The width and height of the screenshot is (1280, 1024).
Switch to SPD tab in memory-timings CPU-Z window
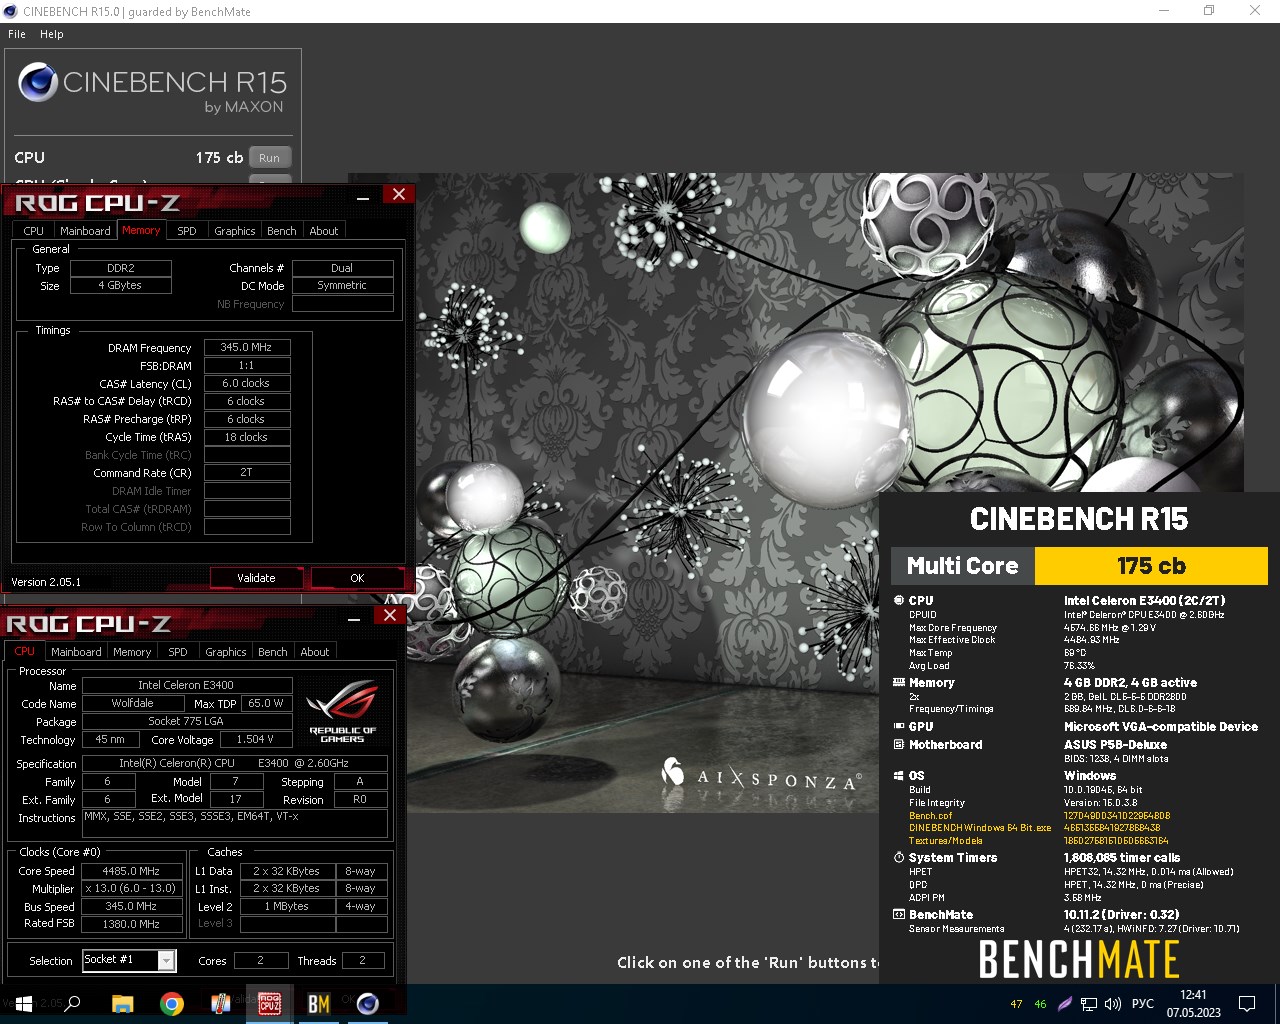(x=187, y=231)
